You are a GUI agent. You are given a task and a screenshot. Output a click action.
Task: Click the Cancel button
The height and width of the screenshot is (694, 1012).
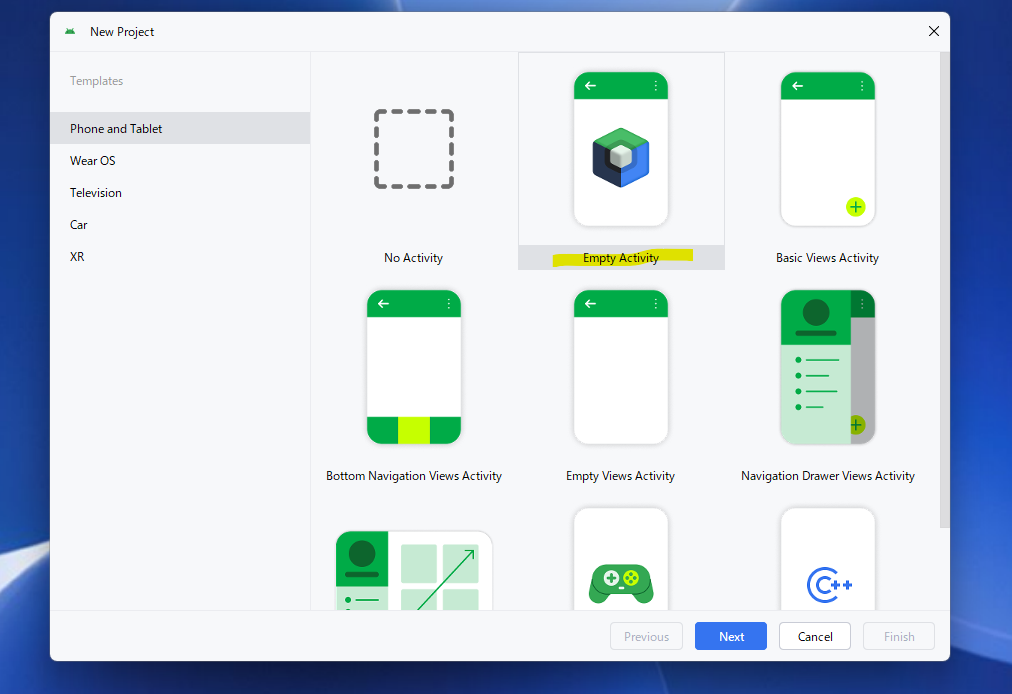click(x=815, y=637)
